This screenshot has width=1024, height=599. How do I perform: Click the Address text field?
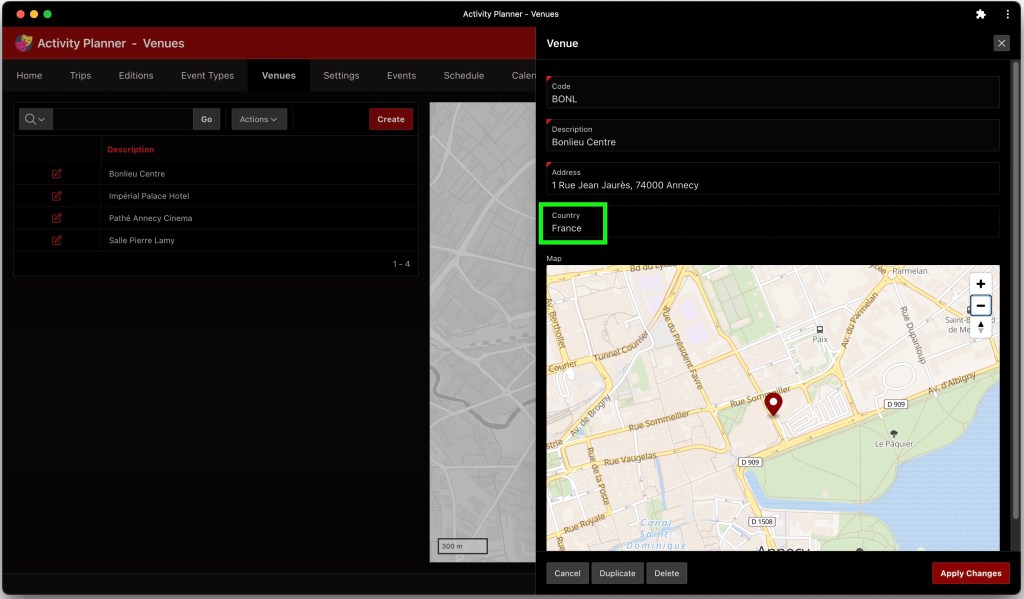pos(772,185)
